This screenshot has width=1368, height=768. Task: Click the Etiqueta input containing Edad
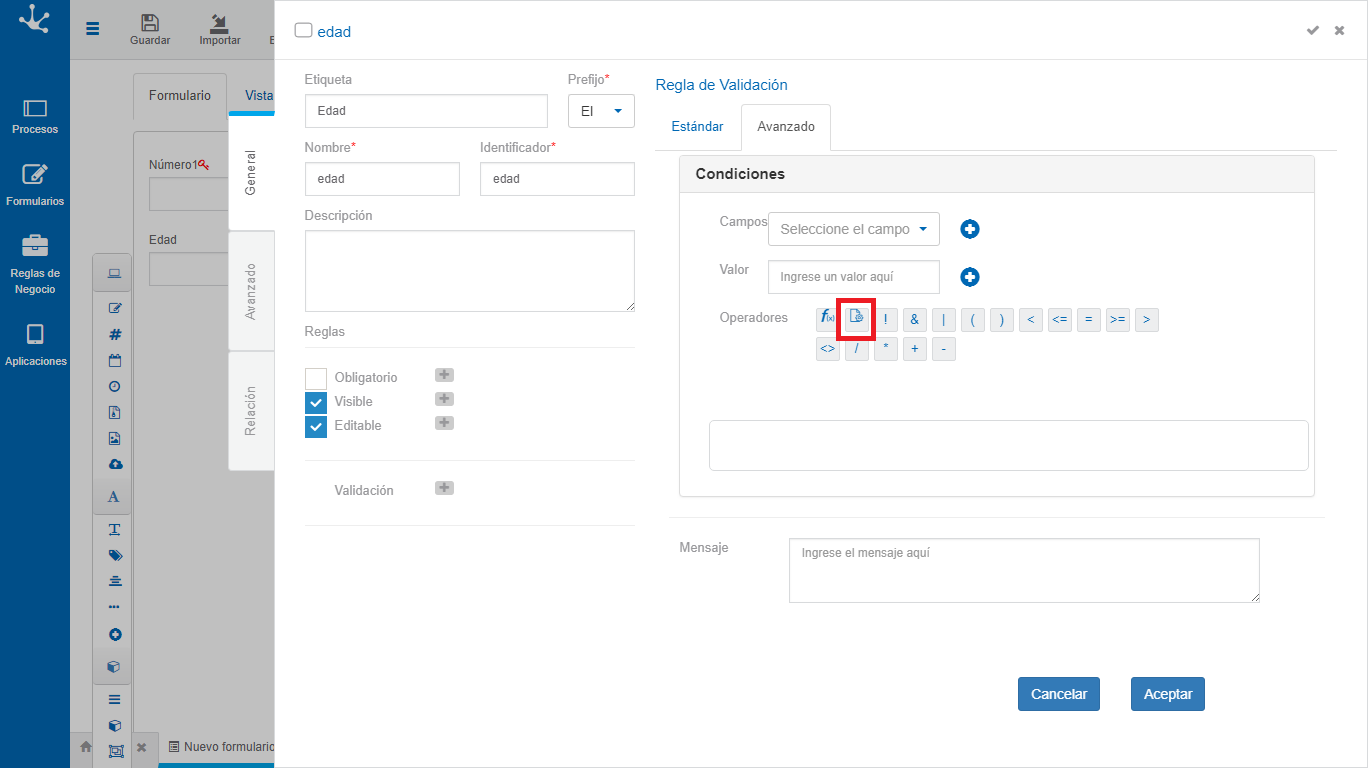[x=426, y=111]
